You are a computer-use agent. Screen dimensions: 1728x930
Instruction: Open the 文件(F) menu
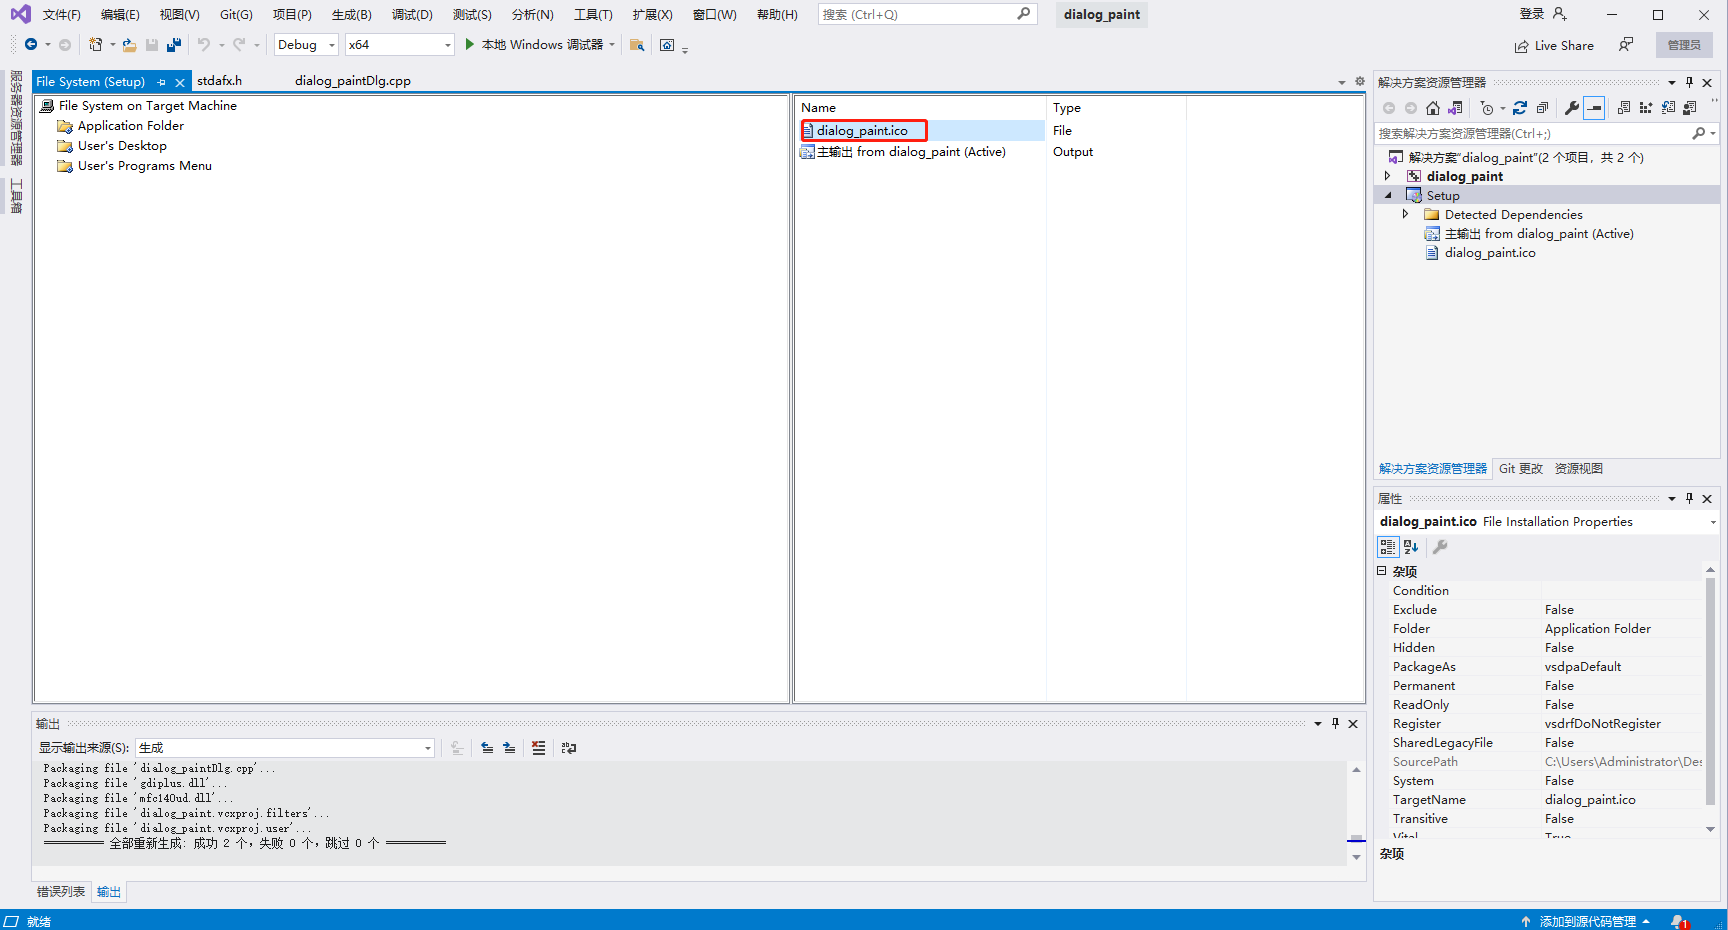pos(62,14)
